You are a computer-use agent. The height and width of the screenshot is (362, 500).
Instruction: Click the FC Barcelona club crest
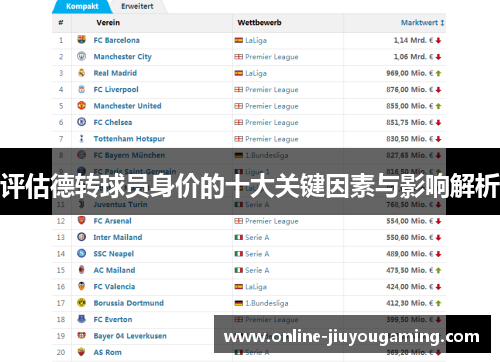(x=81, y=40)
